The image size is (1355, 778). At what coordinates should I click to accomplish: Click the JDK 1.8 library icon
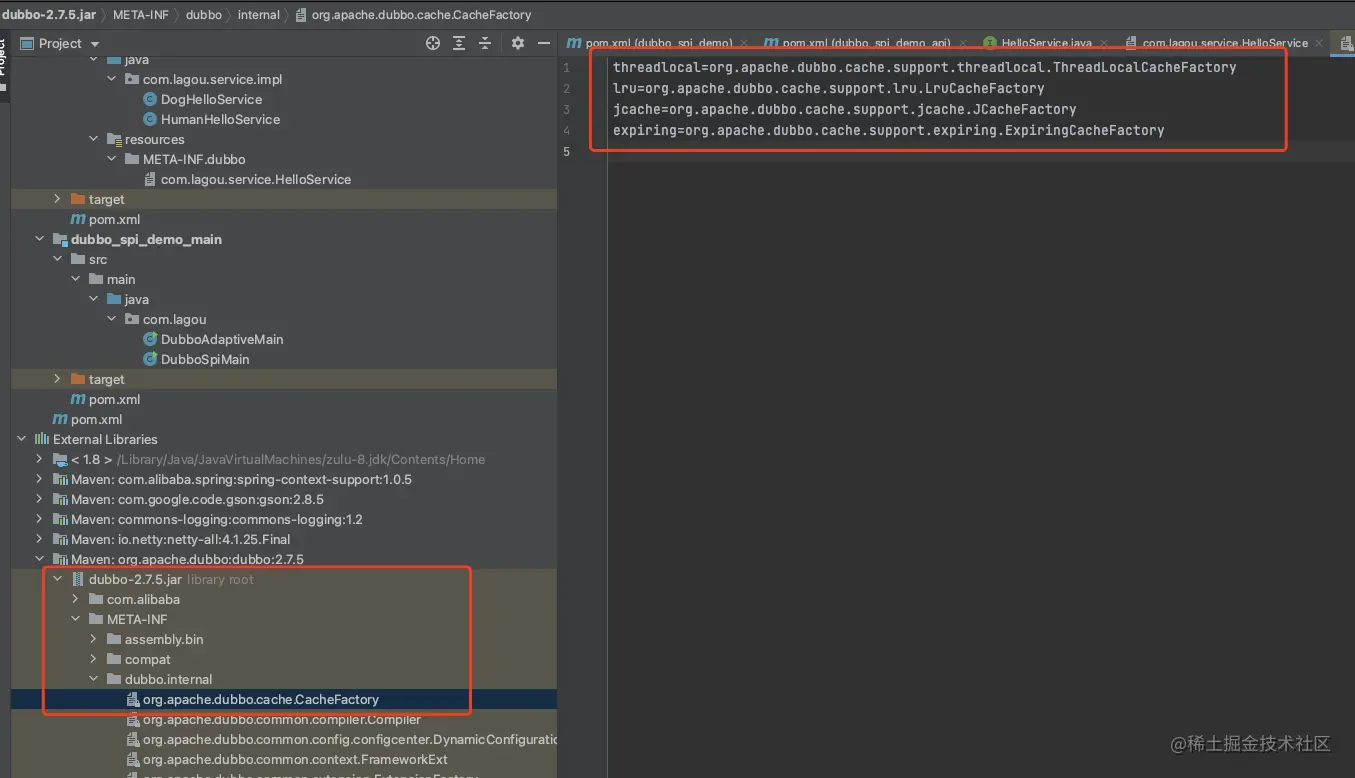(60, 459)
